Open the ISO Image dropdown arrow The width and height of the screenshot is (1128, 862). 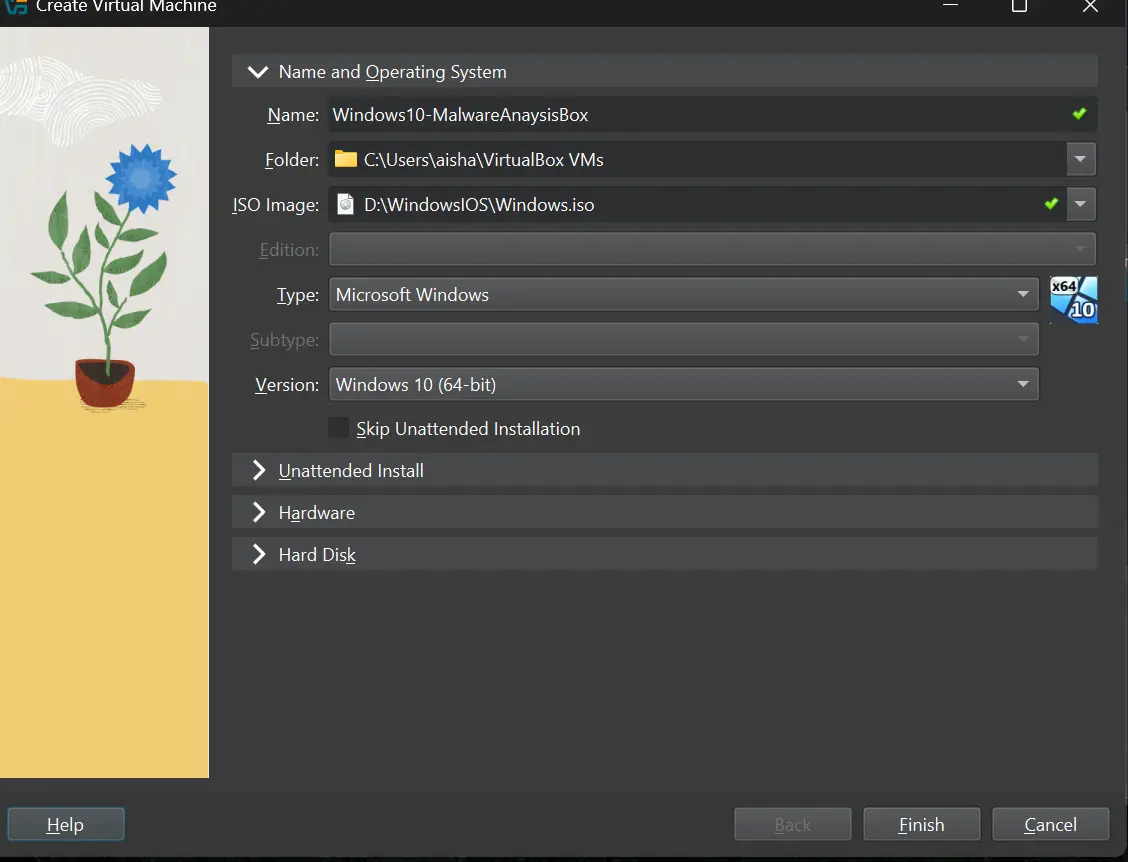pos(1080,205)
